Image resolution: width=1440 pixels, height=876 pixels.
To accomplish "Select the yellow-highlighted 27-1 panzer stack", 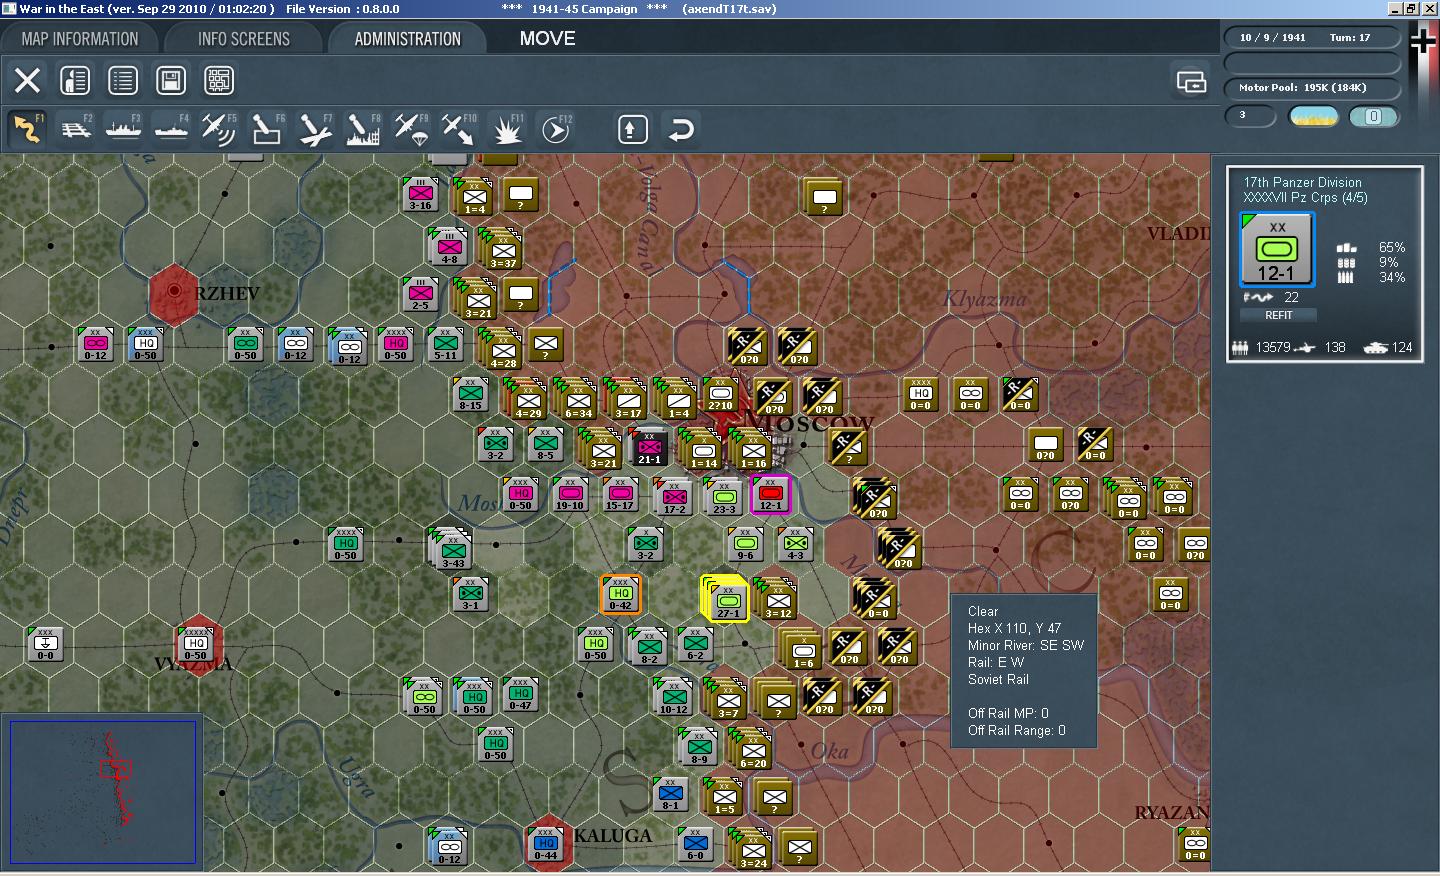I will tap(727, 600).
